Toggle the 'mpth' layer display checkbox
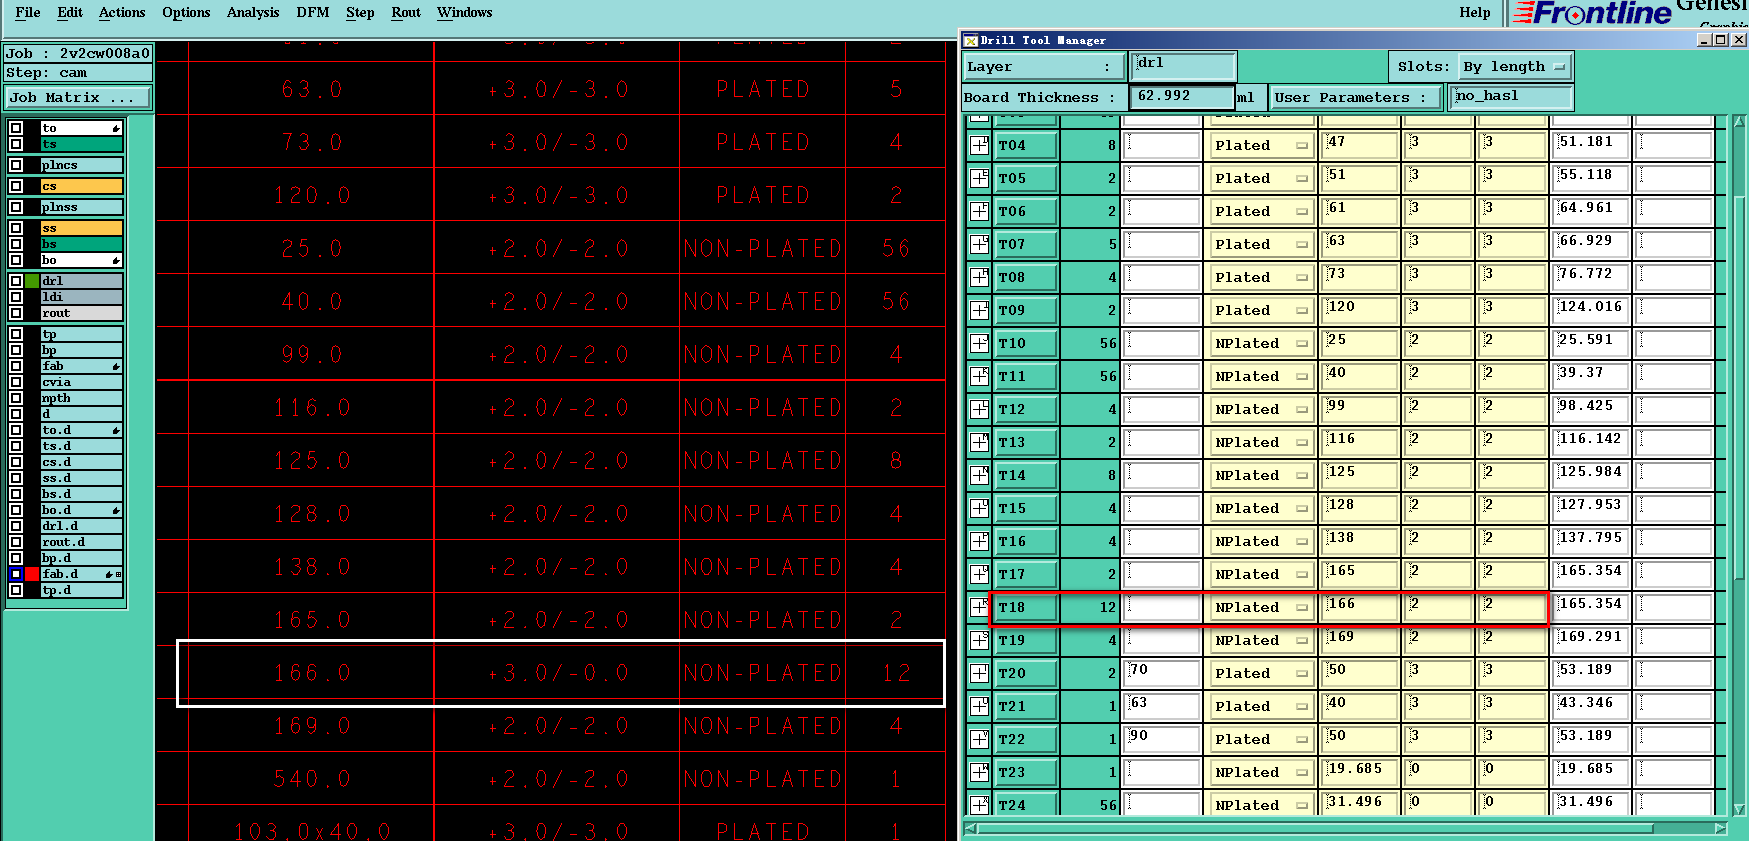This screenshot has height=841, width=1749. 16,398
